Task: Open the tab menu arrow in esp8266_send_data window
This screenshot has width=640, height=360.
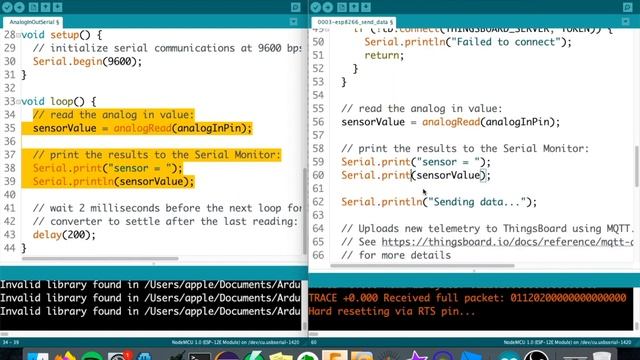Action: (626, 21)
